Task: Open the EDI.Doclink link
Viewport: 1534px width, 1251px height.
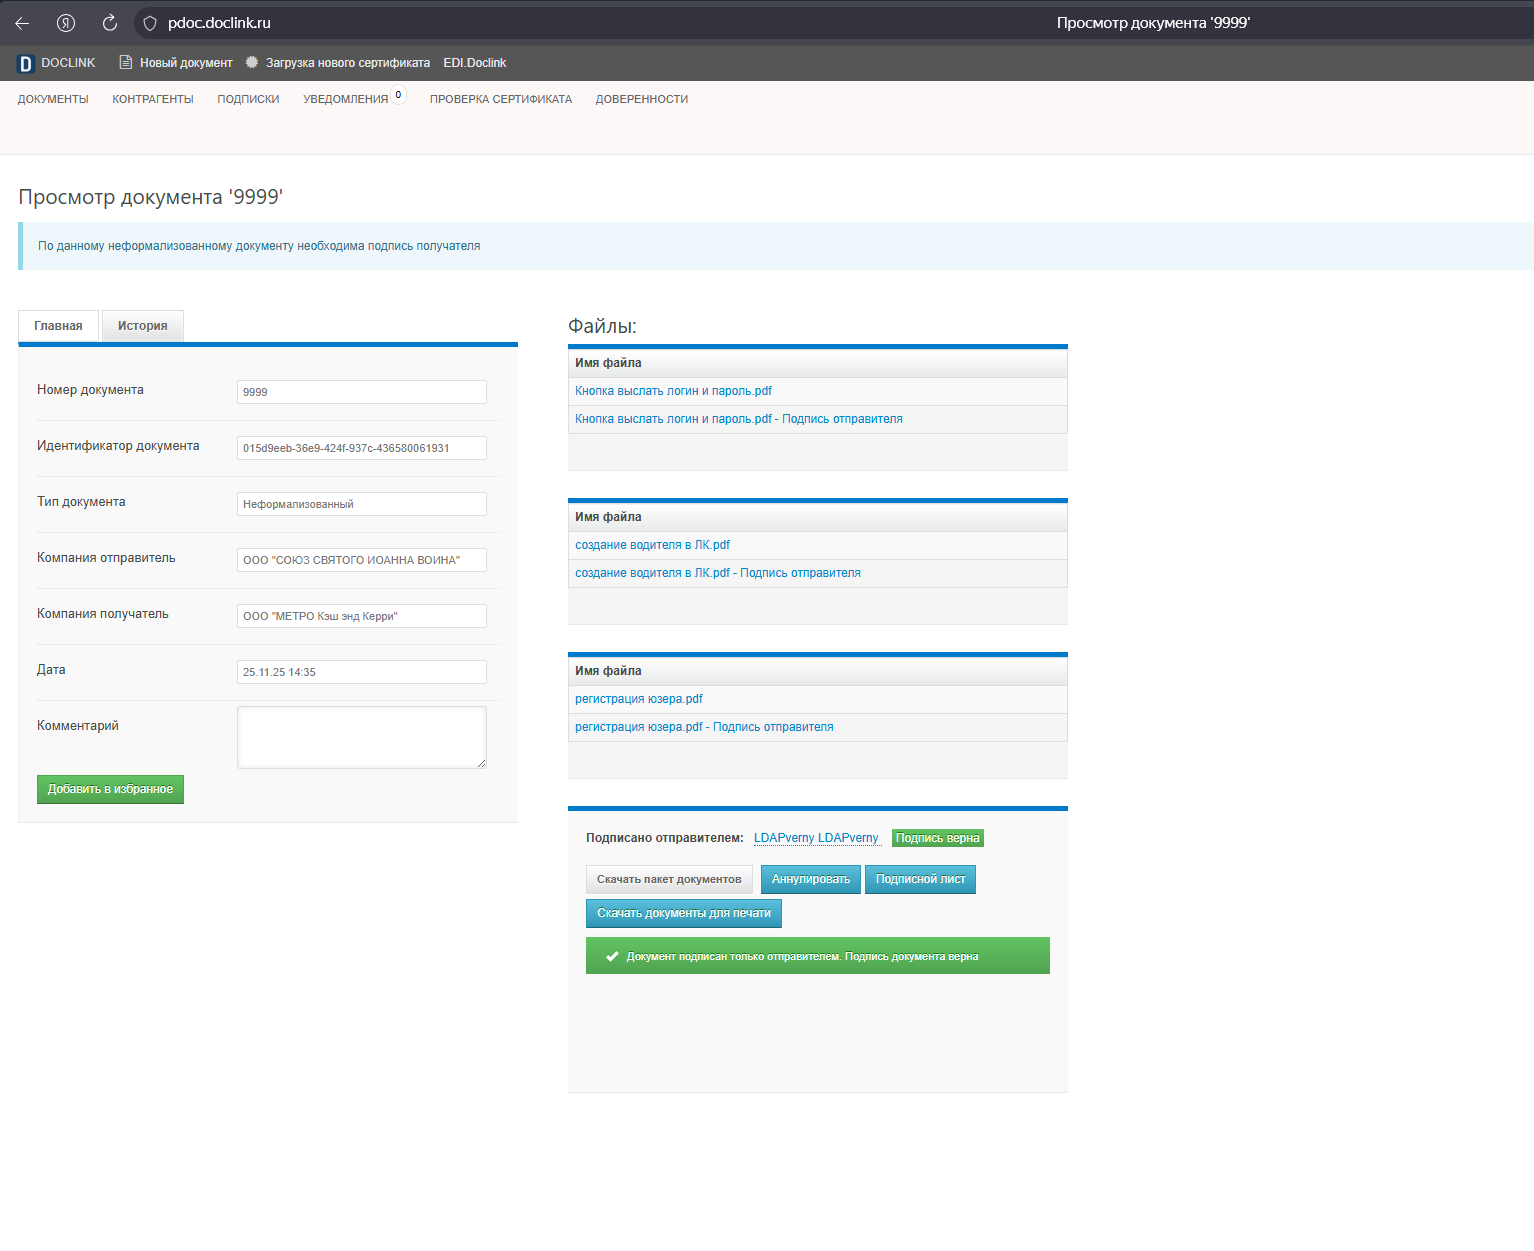Action: (475, 63)
